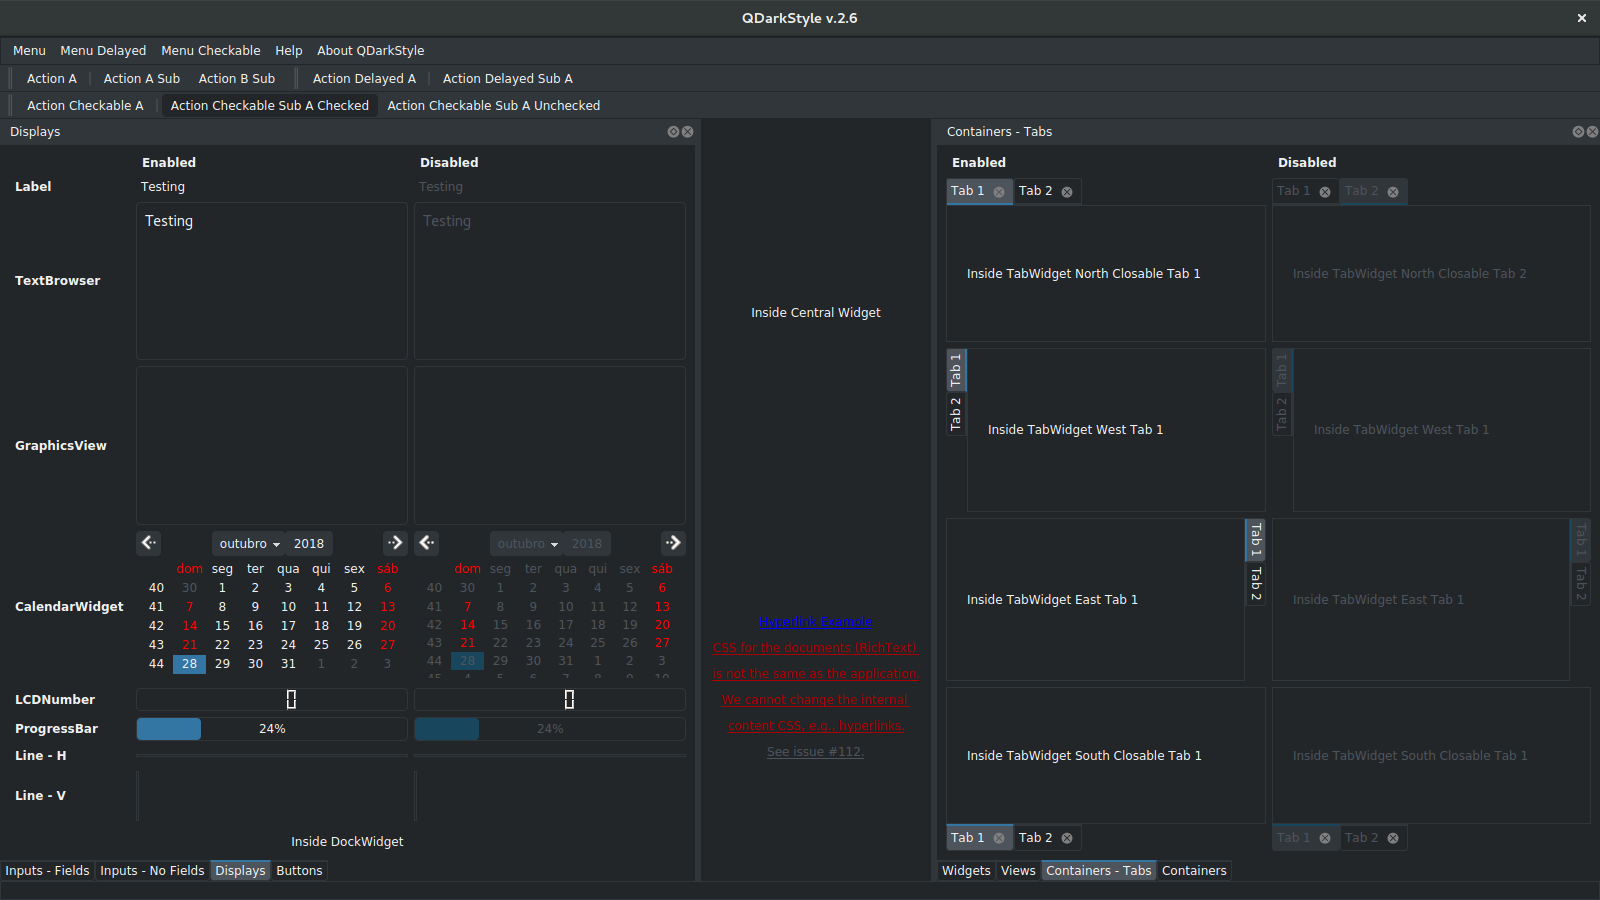Screen dimensions: 1600x900
Task: Check Action Checkable Sub A Unchecked
Action: (494, 106)
